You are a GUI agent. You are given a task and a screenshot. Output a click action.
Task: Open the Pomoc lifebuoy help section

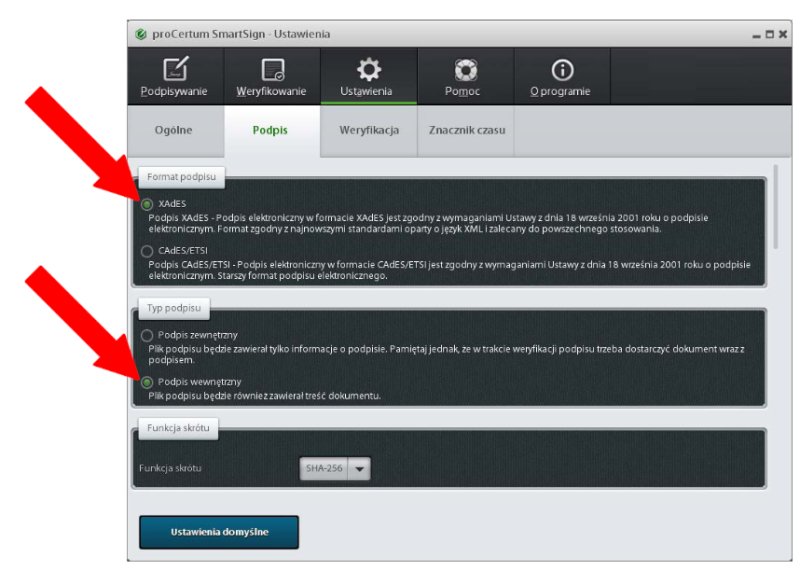pos(465,77)
